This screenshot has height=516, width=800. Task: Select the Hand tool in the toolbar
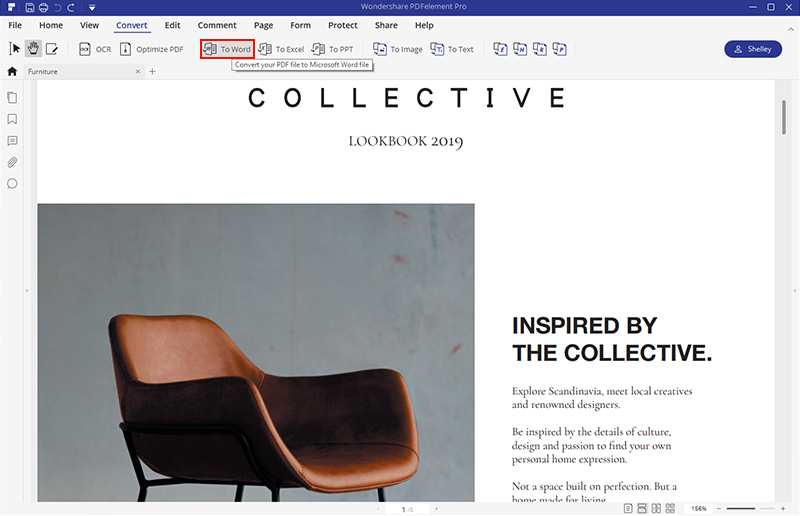33,49
